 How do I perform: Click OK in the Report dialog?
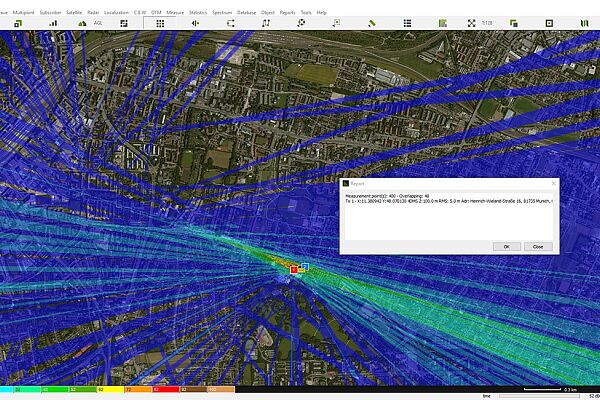pyautogui.click(x=505, y=246)
